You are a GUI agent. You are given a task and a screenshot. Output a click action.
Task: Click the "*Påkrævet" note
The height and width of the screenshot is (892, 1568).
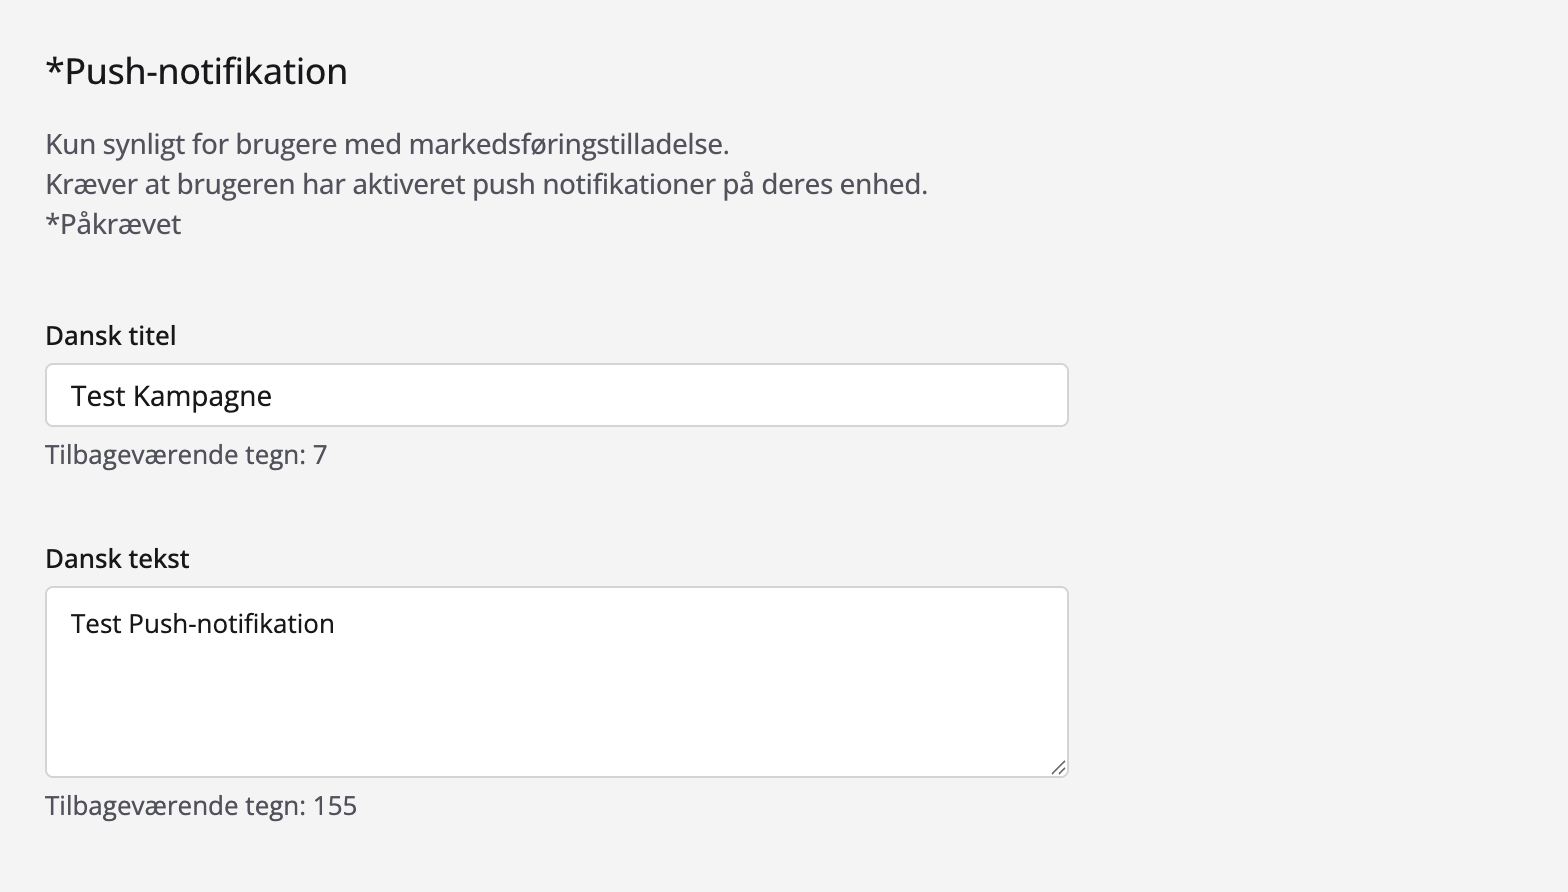coord(113,224)
